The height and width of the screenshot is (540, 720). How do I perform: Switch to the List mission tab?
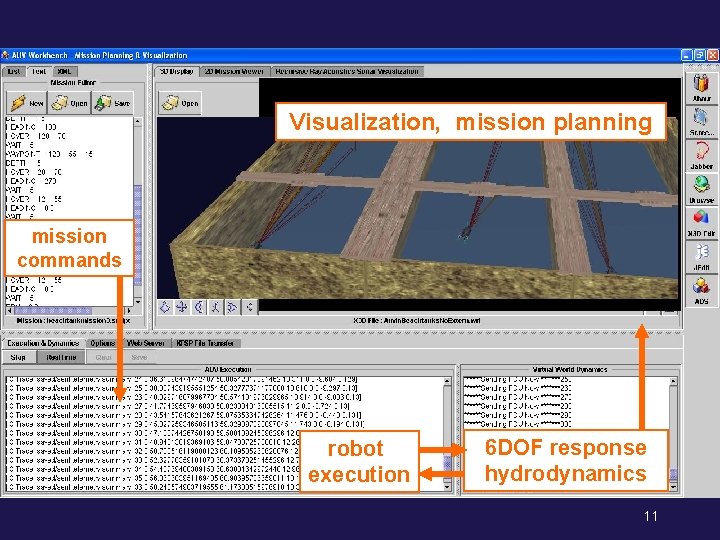(14, 71)
